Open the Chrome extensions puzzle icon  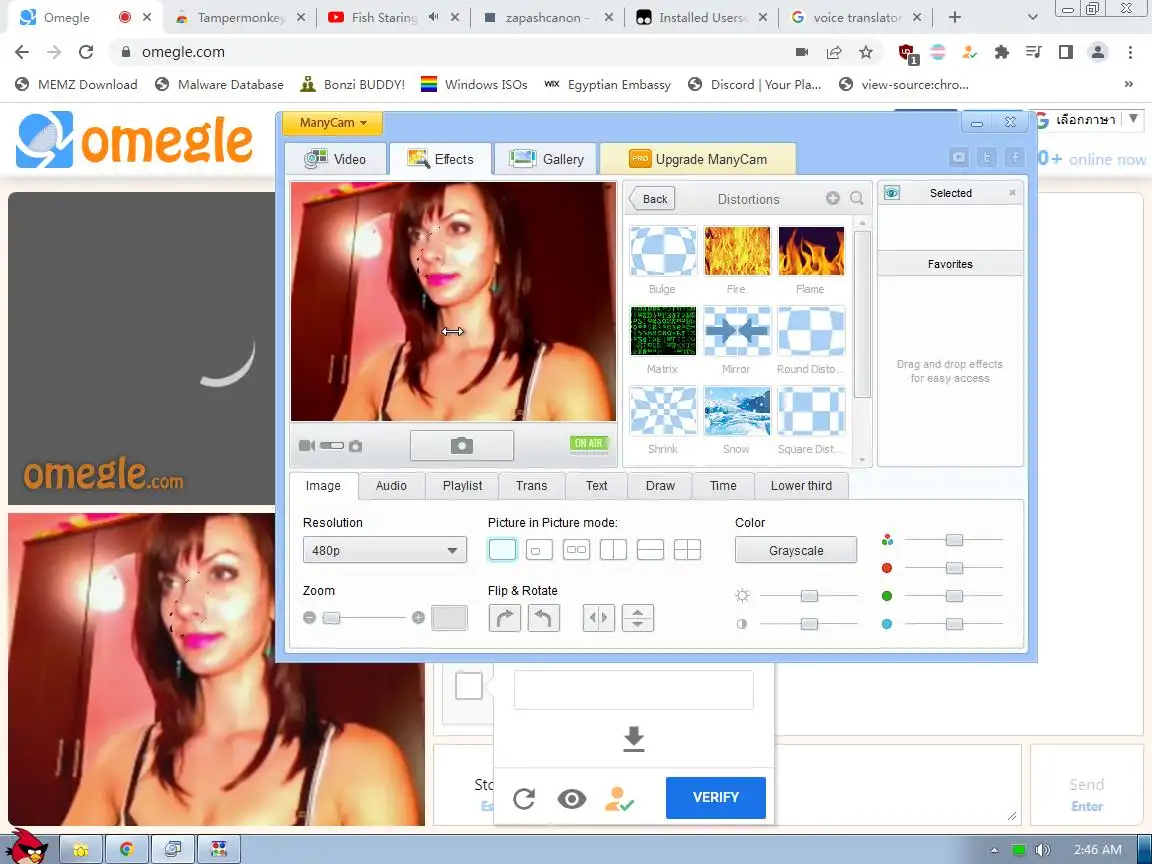pyautogui.click(x=1001, y=52)
